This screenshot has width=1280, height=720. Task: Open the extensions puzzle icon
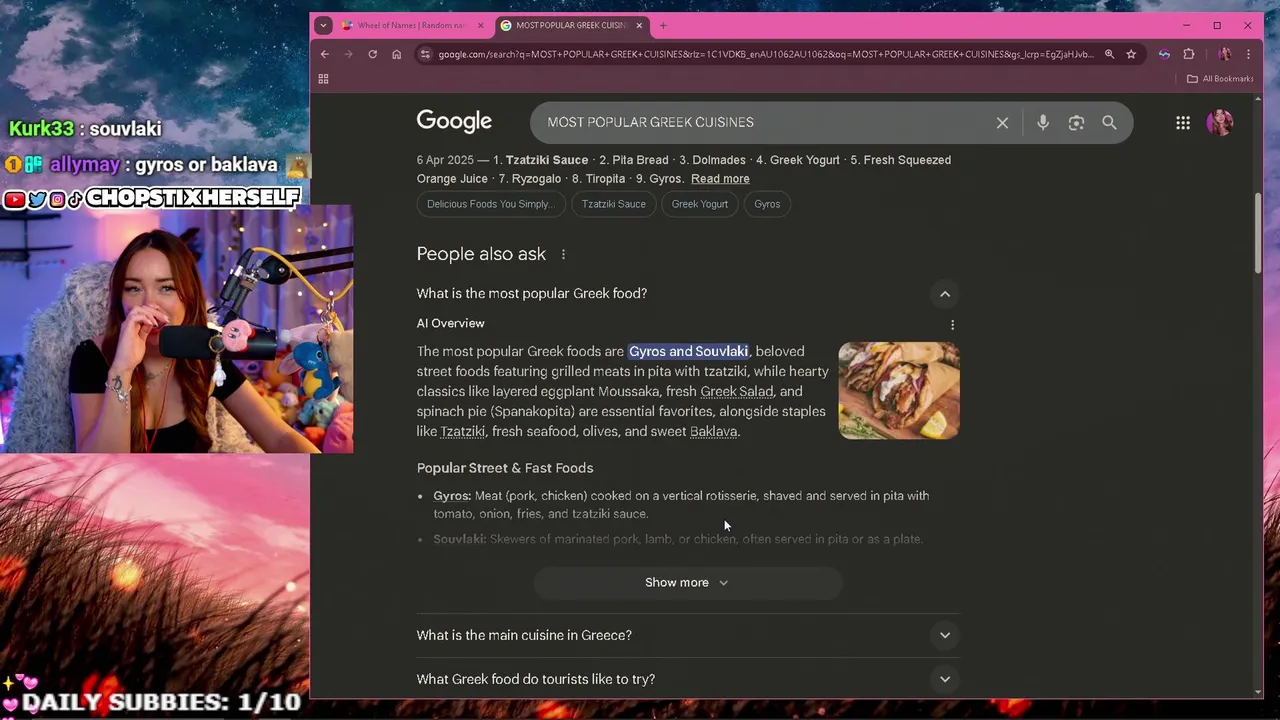[x=1188, y=54]
